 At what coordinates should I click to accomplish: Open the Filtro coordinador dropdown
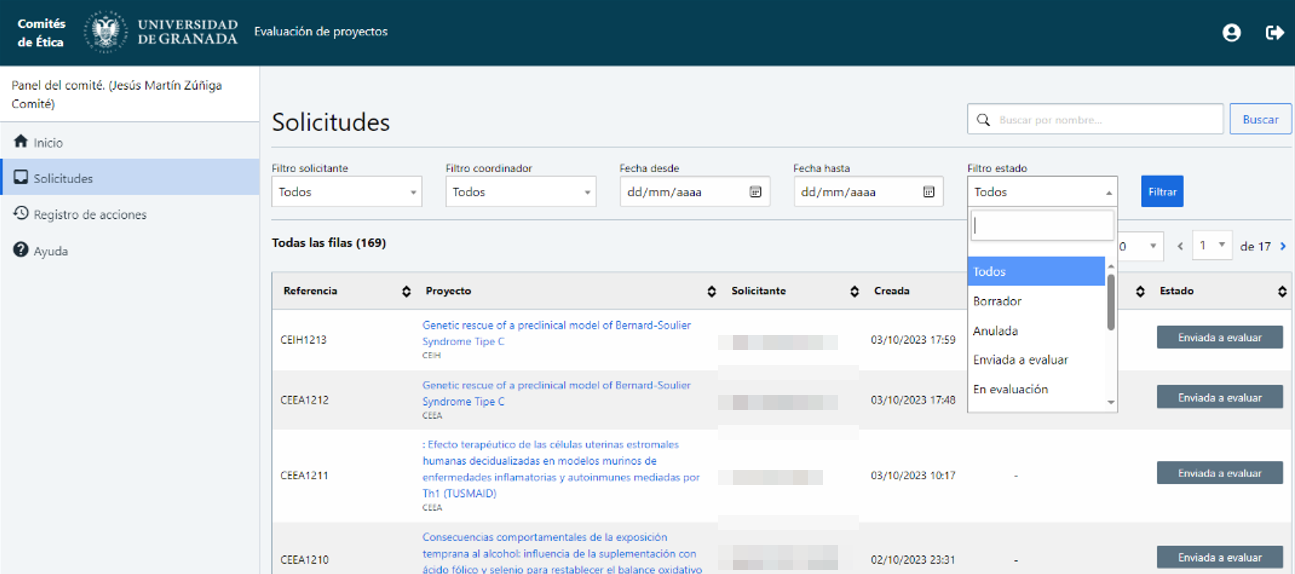(520, 192)
